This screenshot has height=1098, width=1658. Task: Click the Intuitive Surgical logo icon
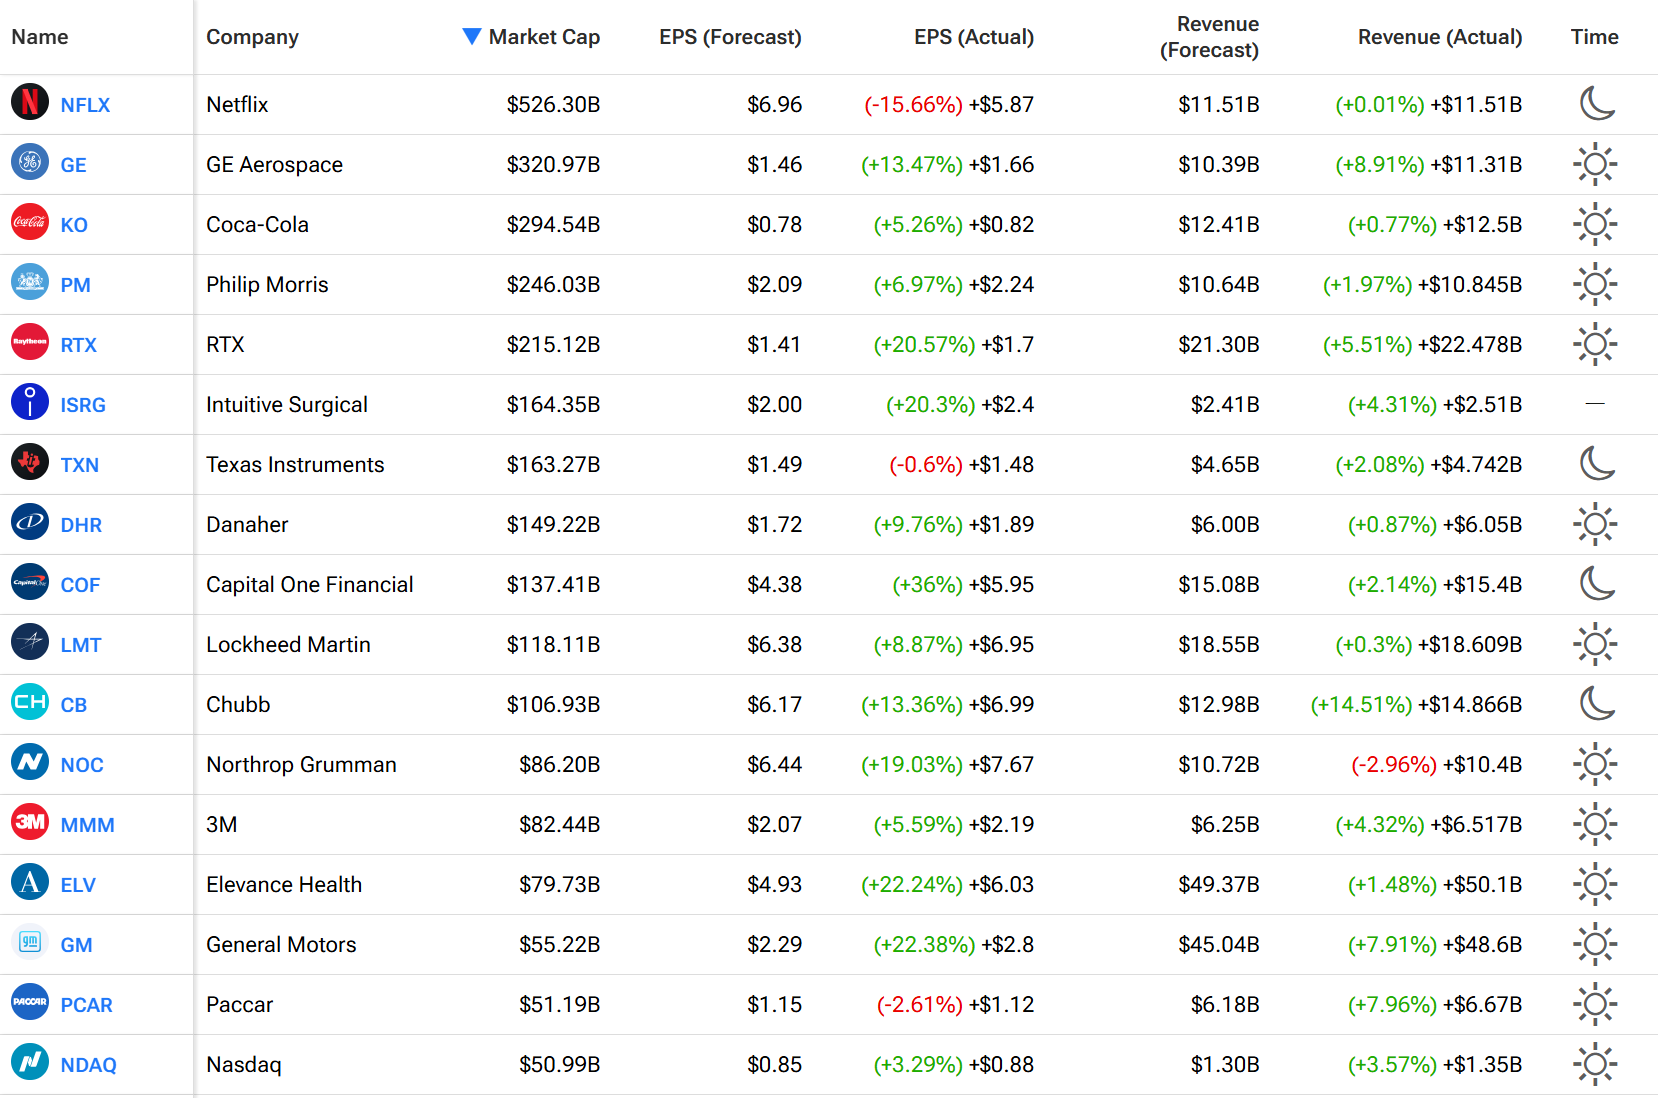click(x=30, y=402)
